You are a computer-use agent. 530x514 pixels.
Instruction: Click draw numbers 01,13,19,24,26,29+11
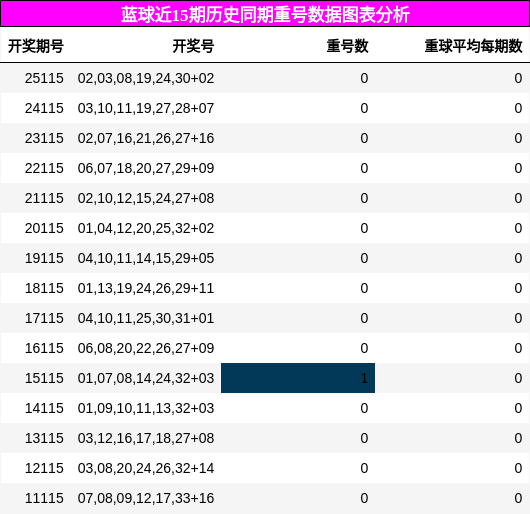tap(146, 288)
